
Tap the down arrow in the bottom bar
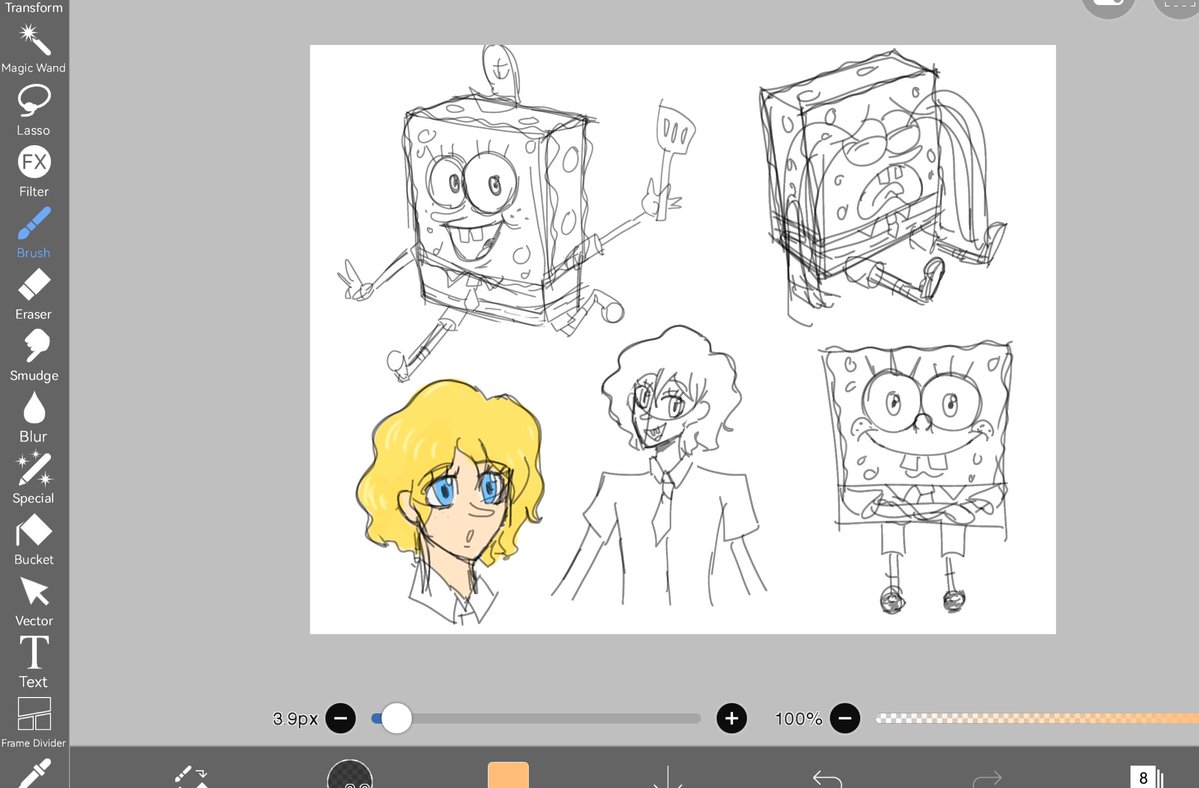[668, 777]
